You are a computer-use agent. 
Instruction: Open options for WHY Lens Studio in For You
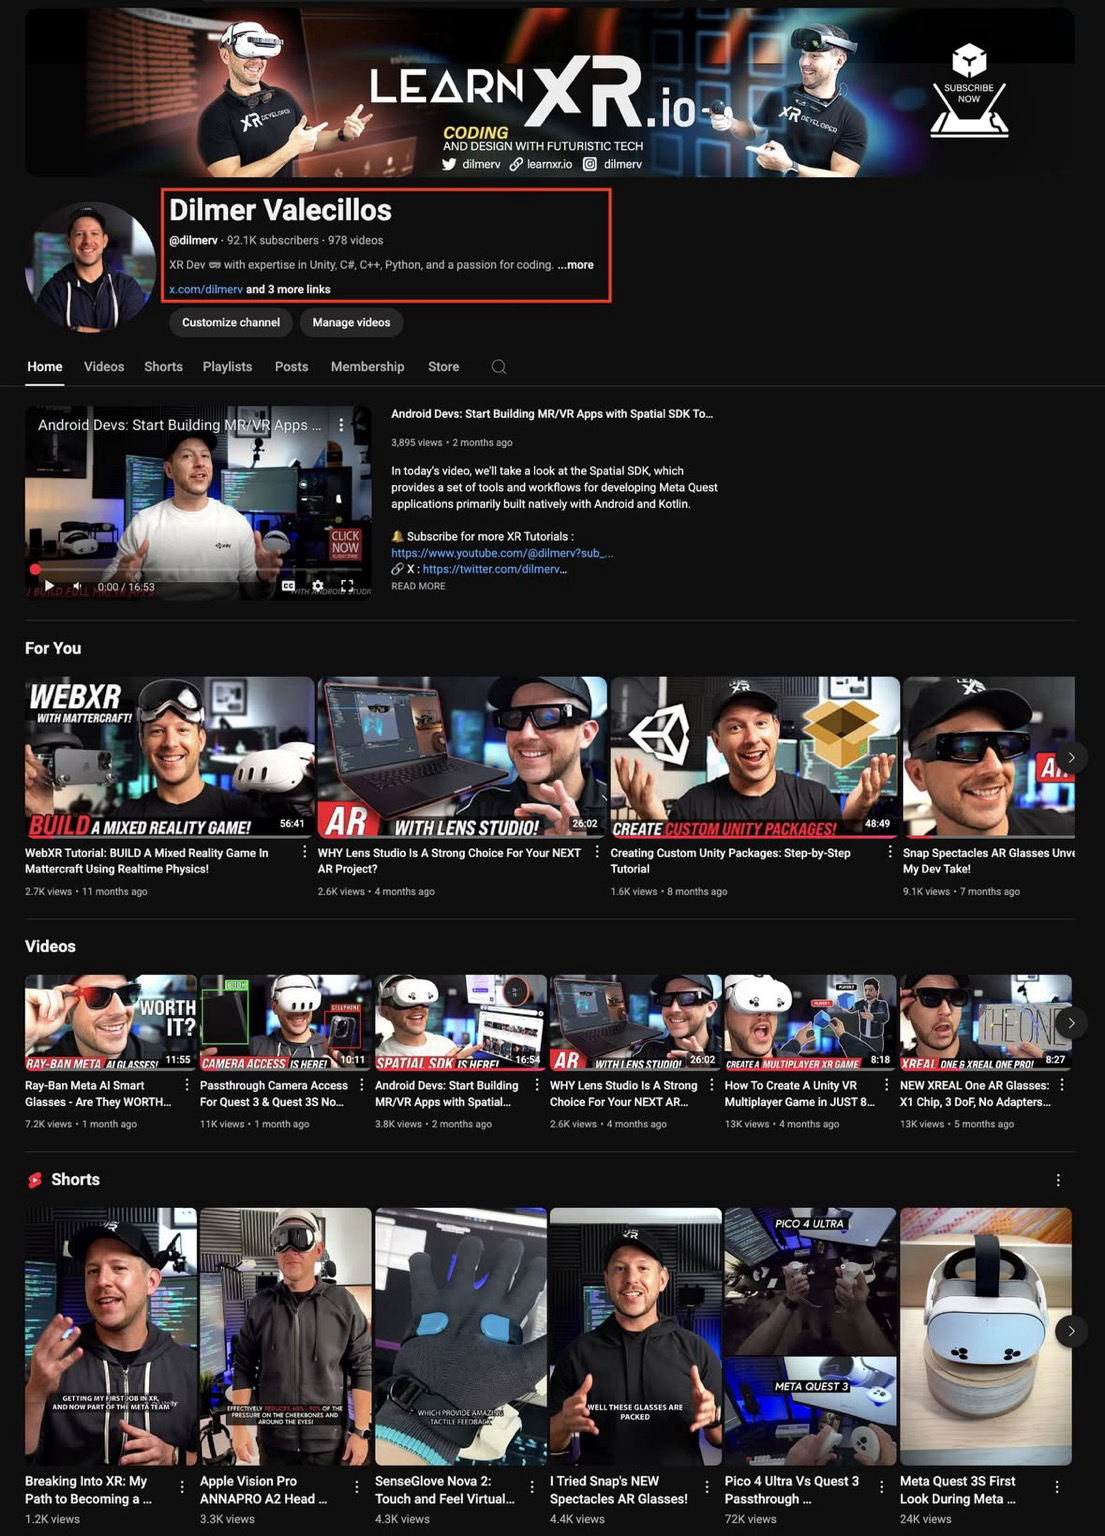[597, 852]
